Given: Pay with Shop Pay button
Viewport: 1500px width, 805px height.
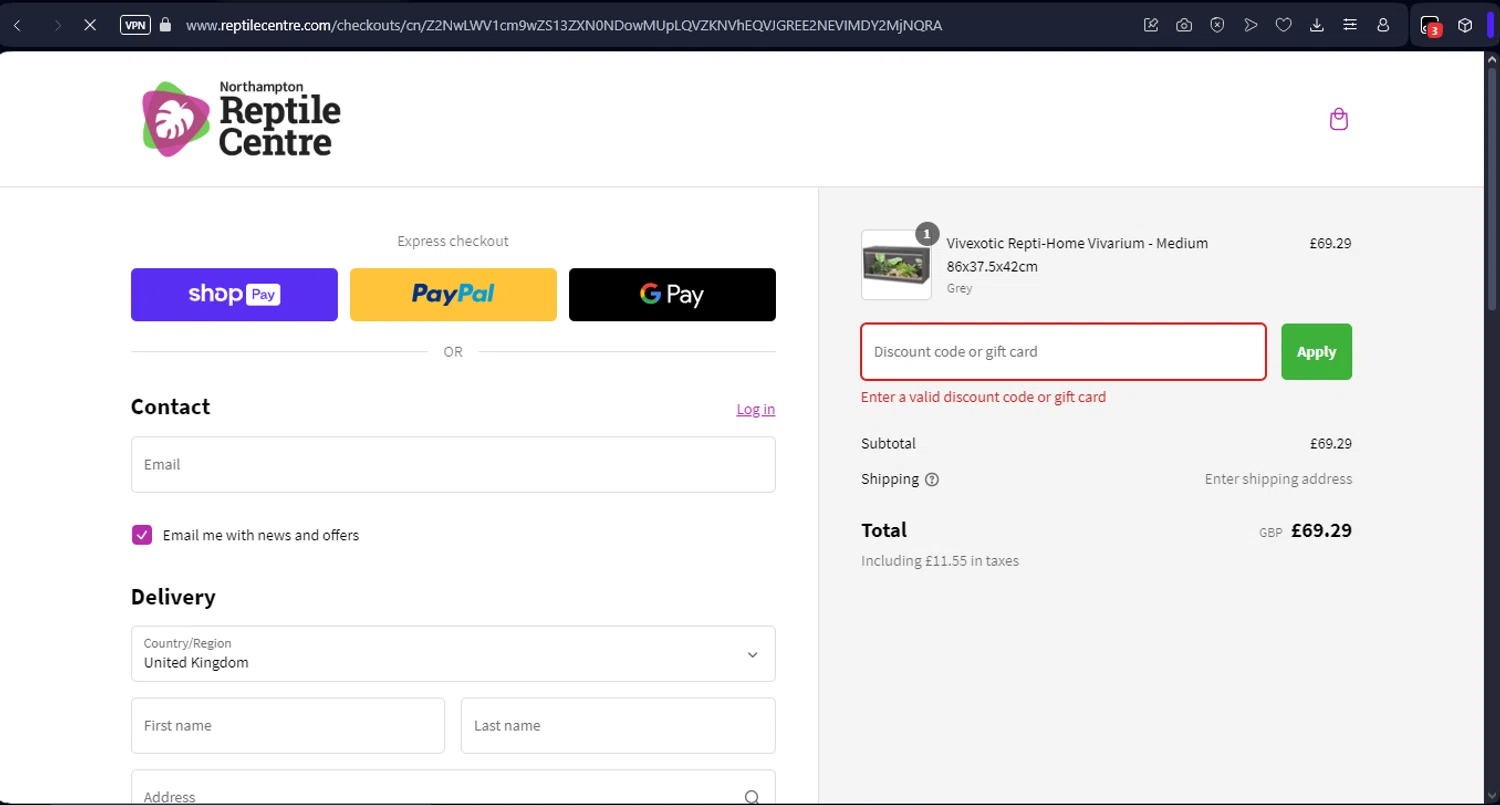Looking at the screenshot, I should pyautogui.click(x=234, y=294).
